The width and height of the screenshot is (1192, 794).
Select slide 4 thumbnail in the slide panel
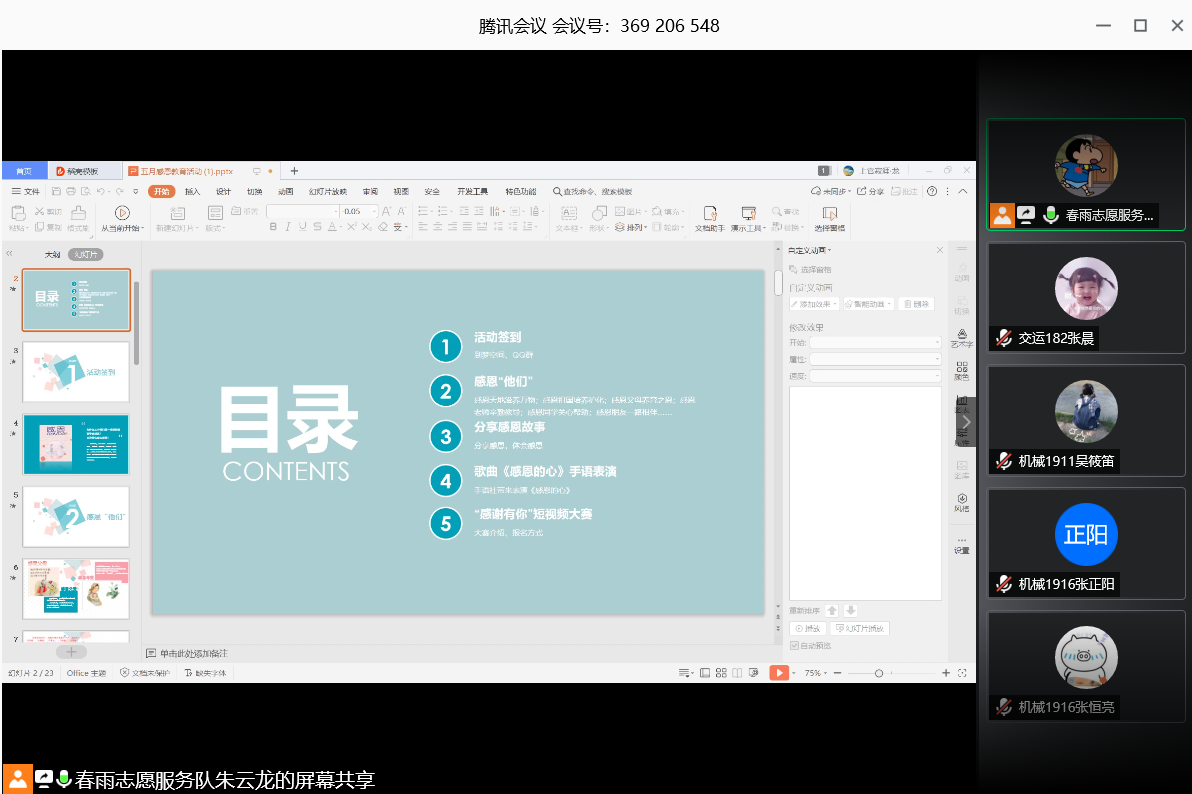pos(76,444)
